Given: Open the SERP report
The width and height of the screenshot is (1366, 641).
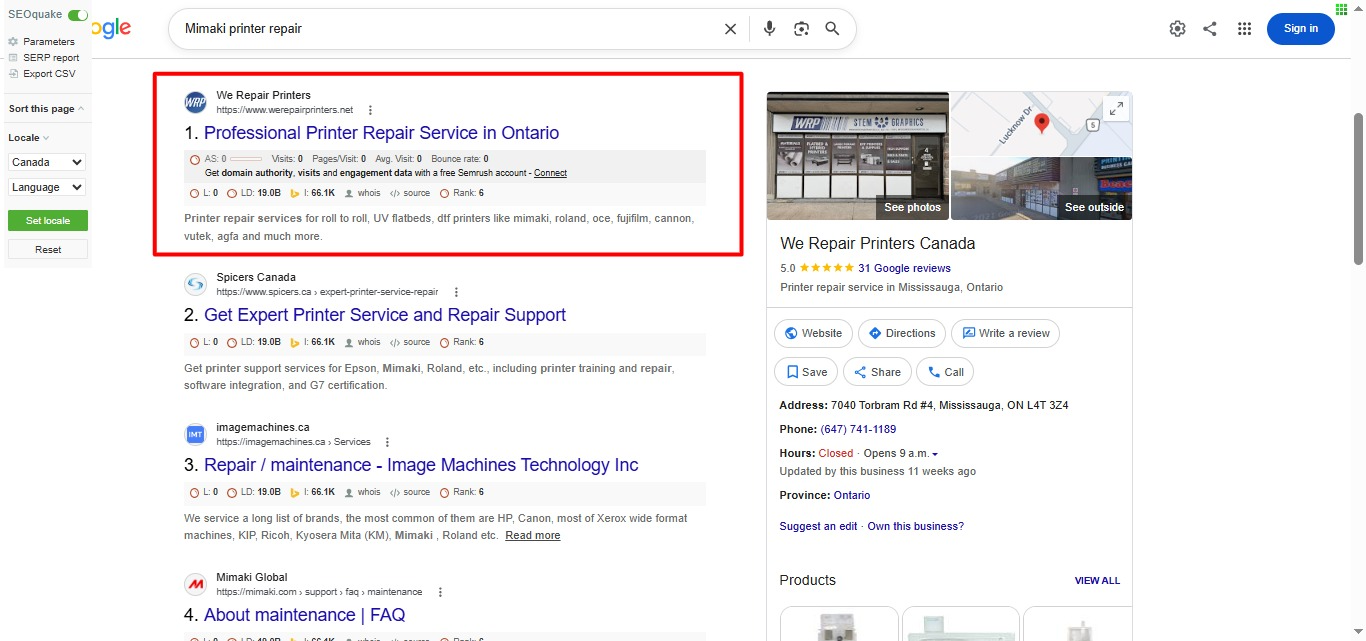Looking at the screenshot, I should [x=51, y=58].
